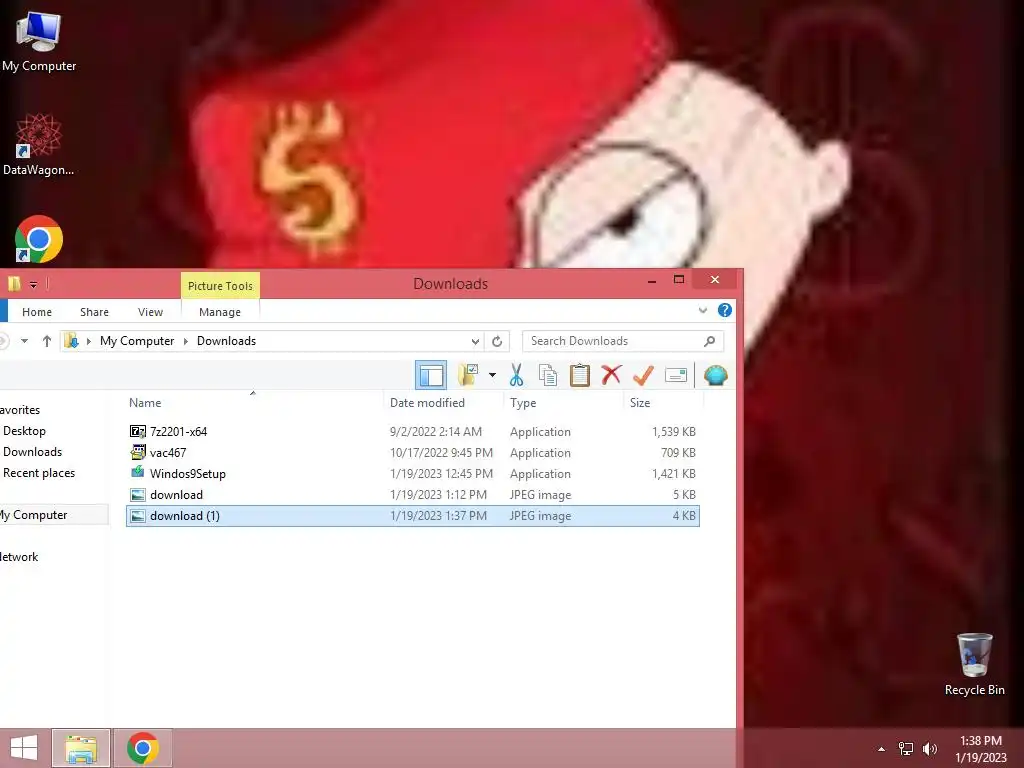Click the folder icon in the address bar
The image size is (1024, 768).
[71, 340]
